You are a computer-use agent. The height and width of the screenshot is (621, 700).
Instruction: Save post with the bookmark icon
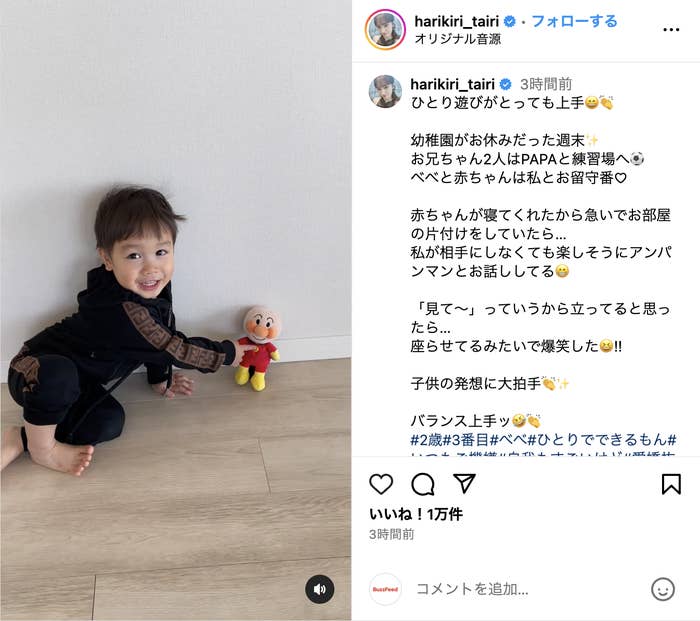(x=671, y=484)
